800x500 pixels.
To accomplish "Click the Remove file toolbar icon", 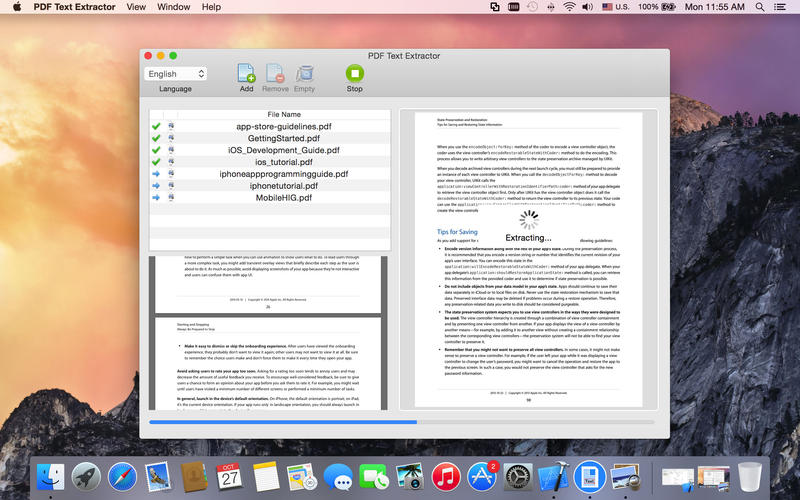I will point(275,73).
